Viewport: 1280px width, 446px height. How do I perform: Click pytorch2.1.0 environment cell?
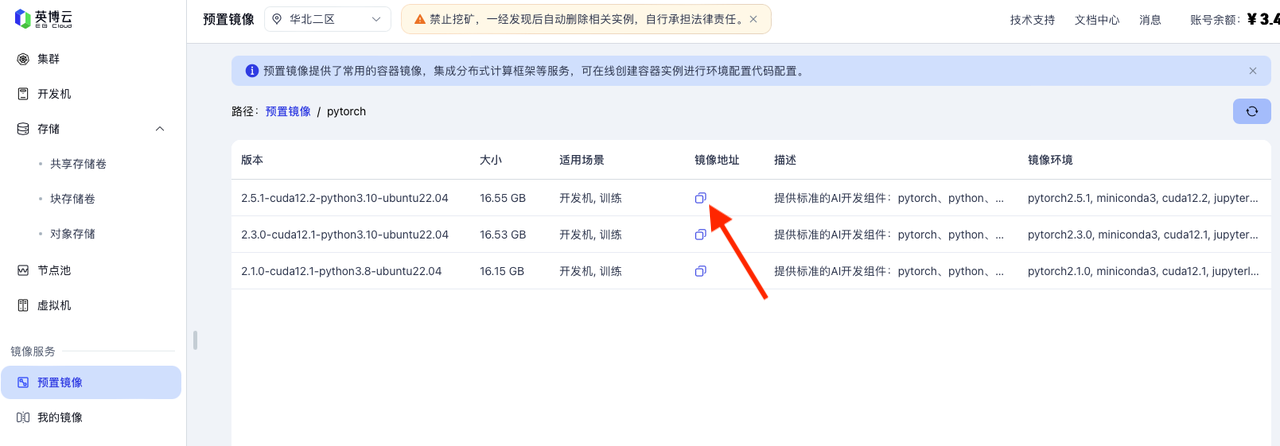click(1143, 271)
